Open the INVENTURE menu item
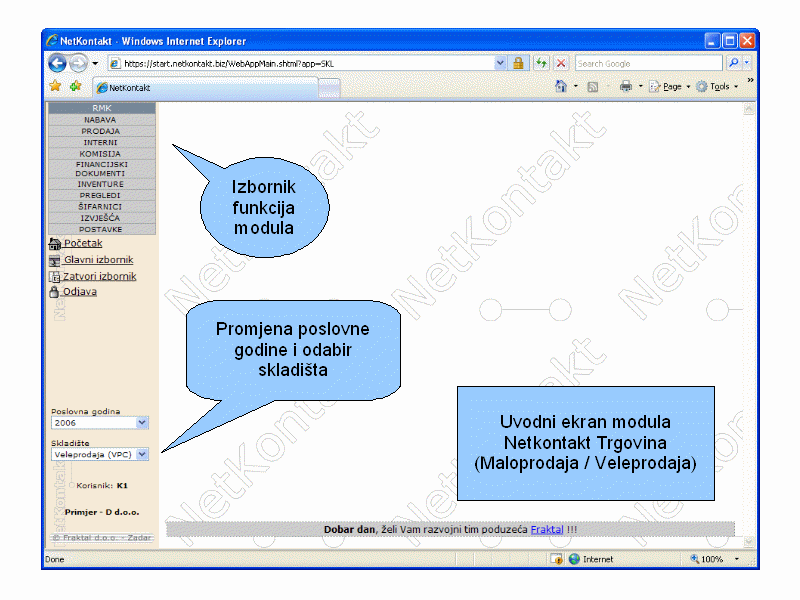The height and width of the screenshot is (600, 800). (x=102, y=184)
